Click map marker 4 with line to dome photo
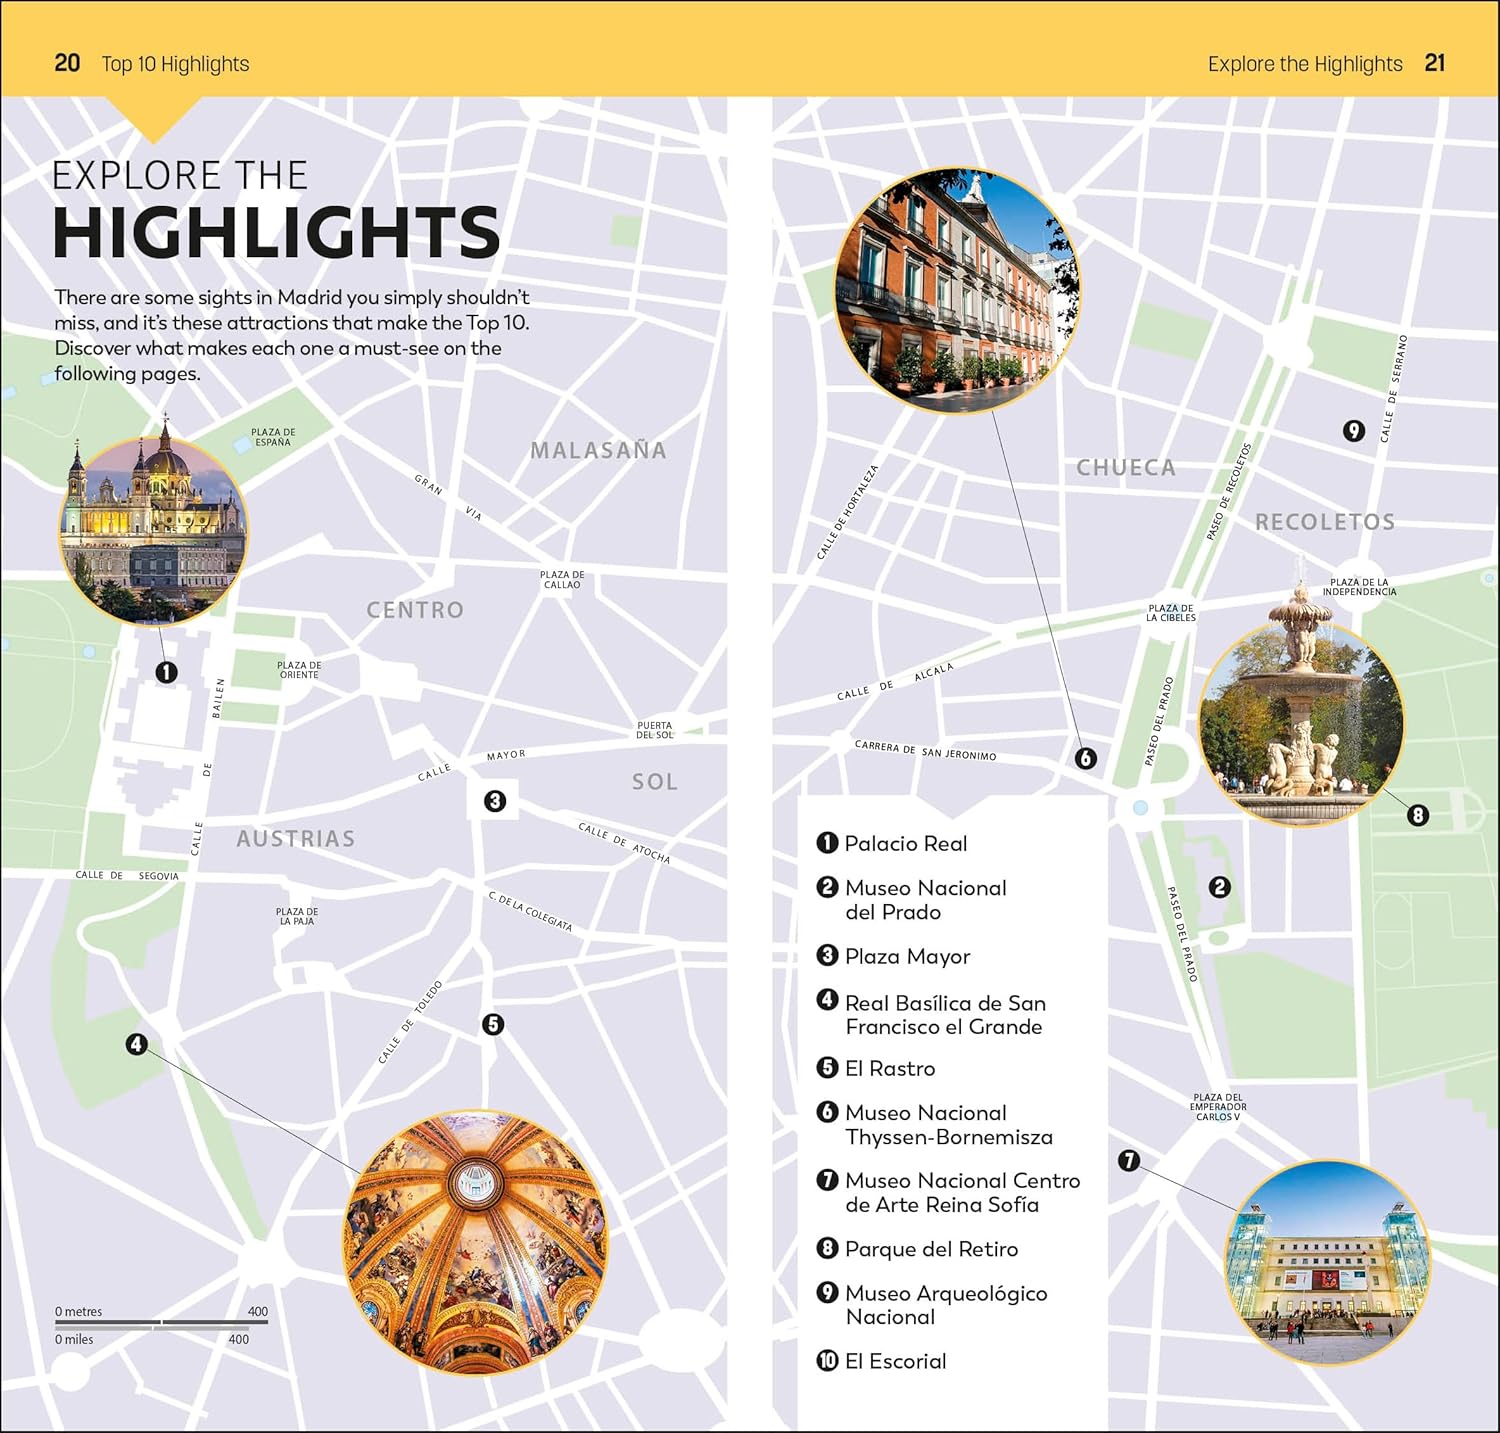The image size is (1500, 1433). pos(137,1044)
